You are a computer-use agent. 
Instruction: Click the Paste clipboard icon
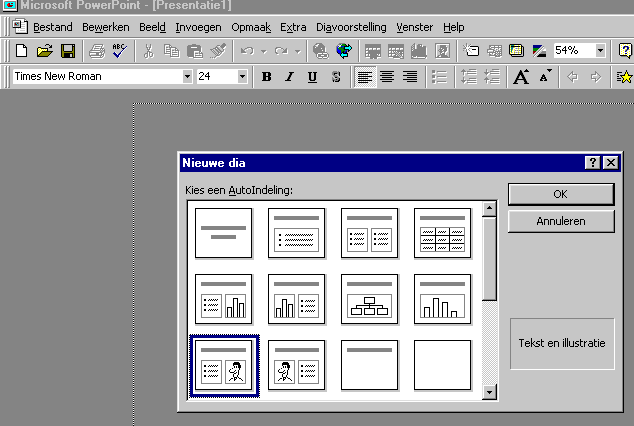[194, 51]
